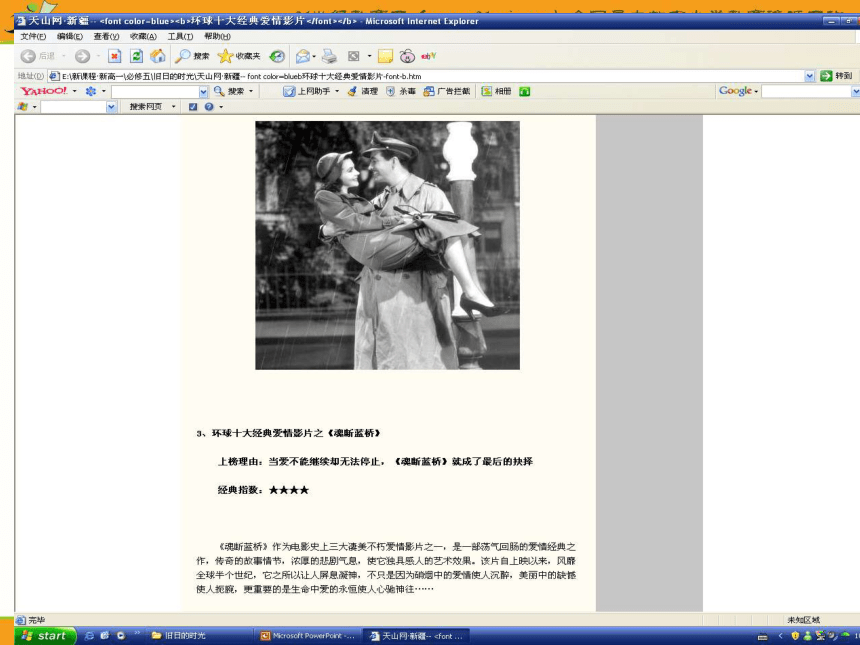Click the blue flower icon in Yahoo toolbar

90,91
